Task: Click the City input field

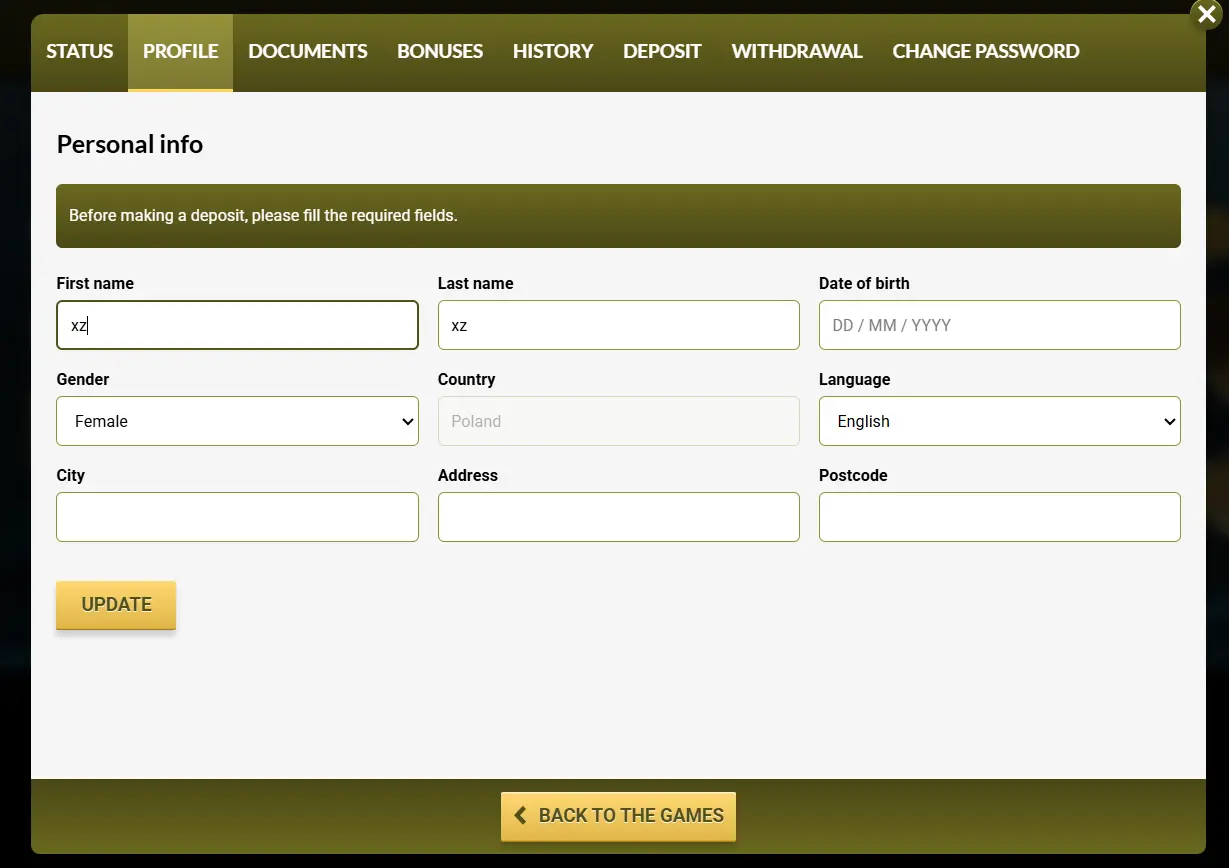Action: pyautogui.click(x=237, y=517)
